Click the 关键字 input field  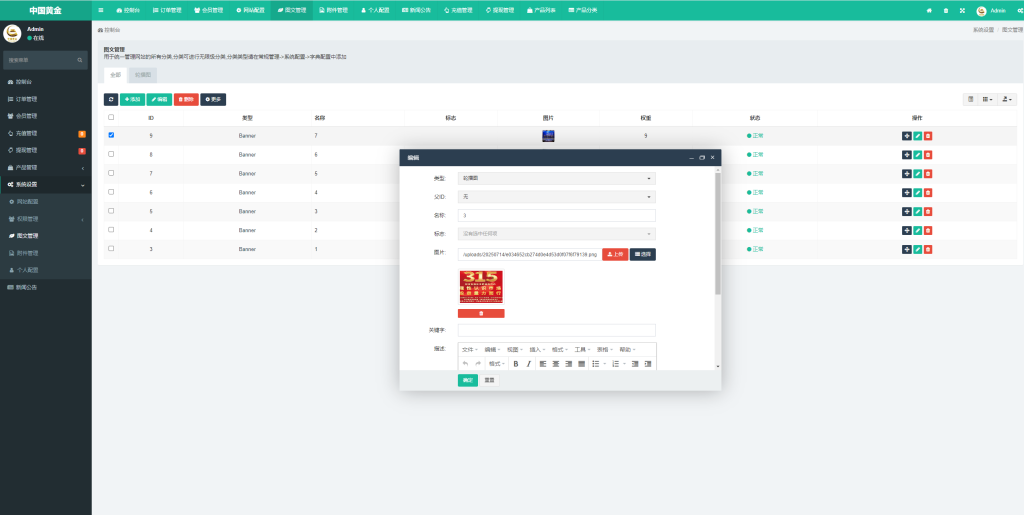[x=556, y=330]
